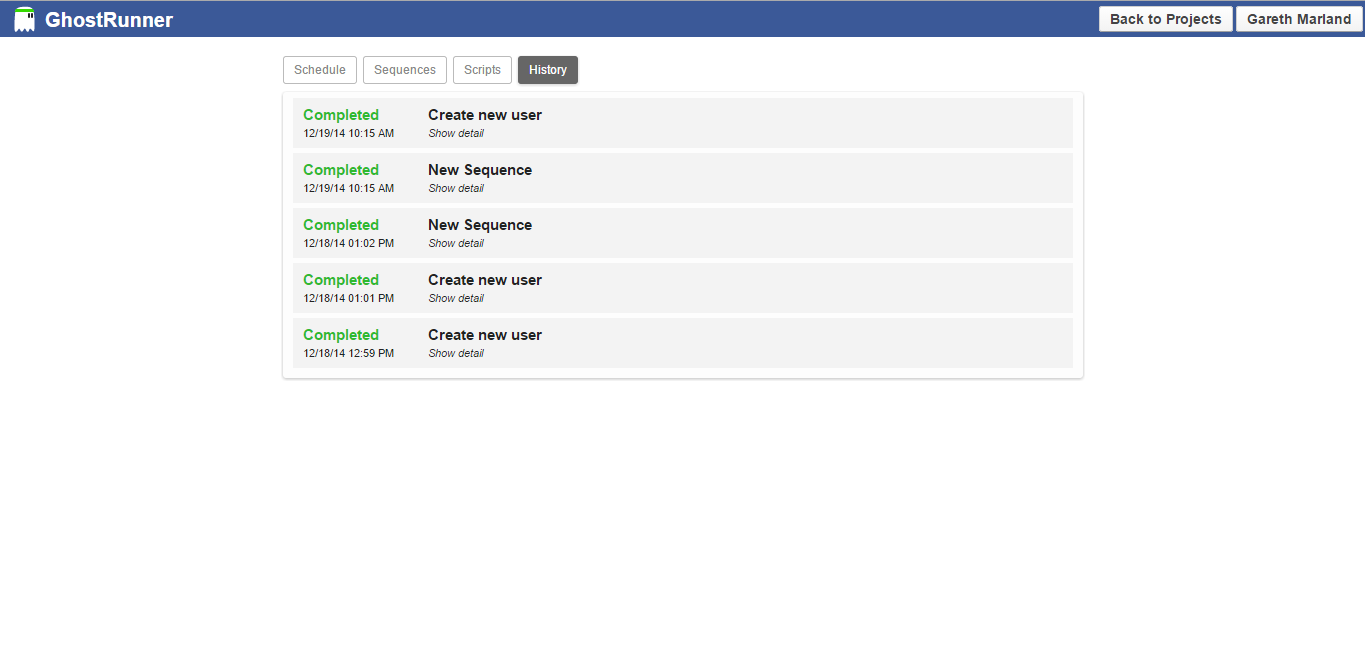This screenshot has height=652, width=1365.
Task: Click the Completed label on the last entry
Action: 340,334
